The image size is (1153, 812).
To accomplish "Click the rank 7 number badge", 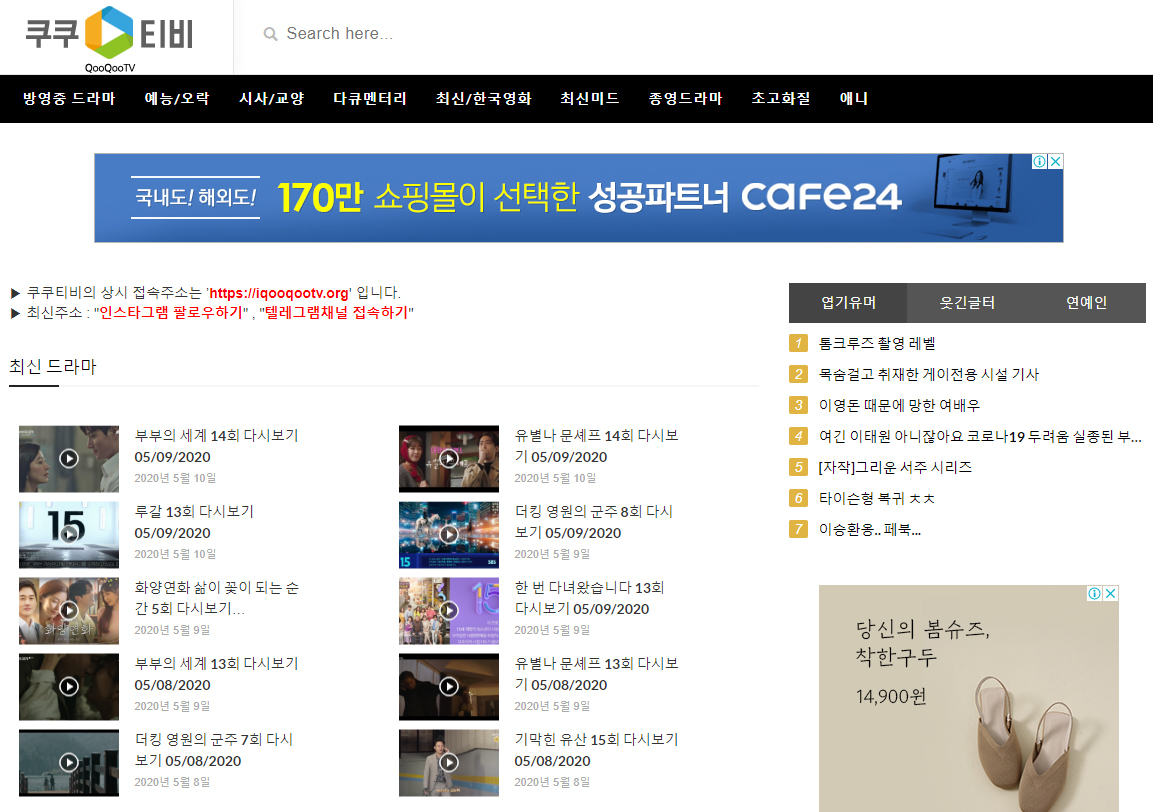I will click(x=798, y=530).
